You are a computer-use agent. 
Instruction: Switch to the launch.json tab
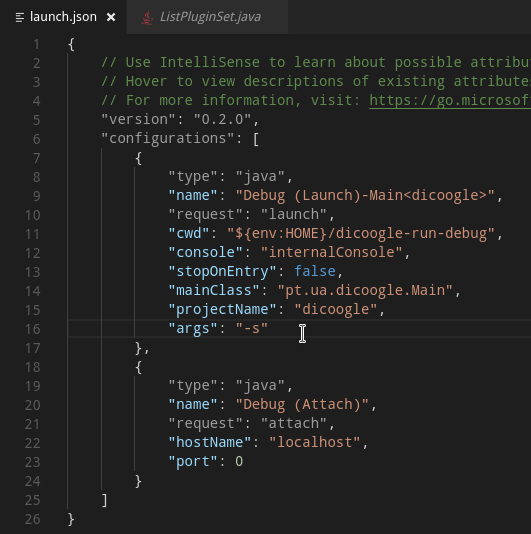pyautogui.click(x=63, y=17)
